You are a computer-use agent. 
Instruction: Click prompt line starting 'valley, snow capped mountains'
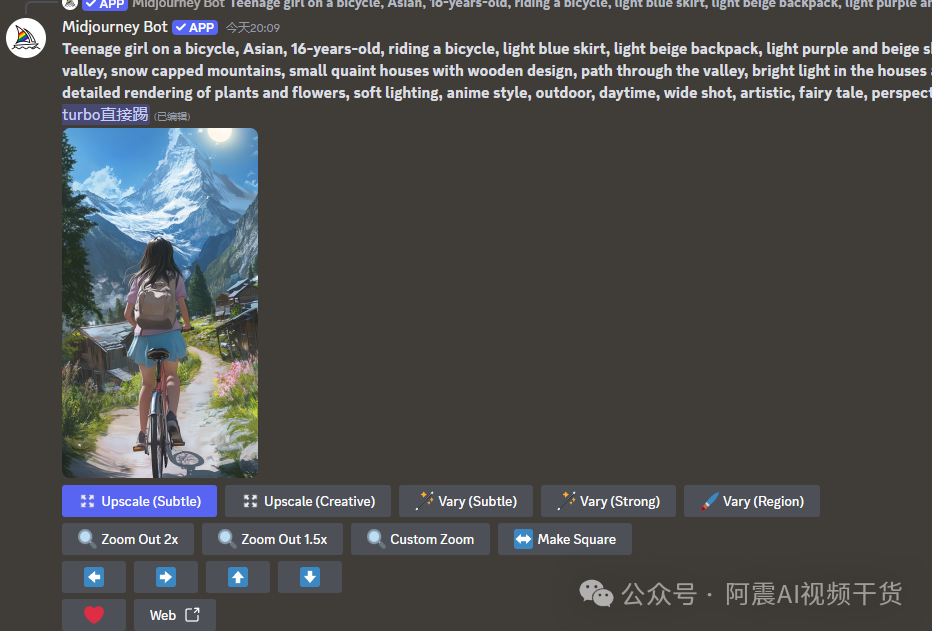tap(497, 71)
